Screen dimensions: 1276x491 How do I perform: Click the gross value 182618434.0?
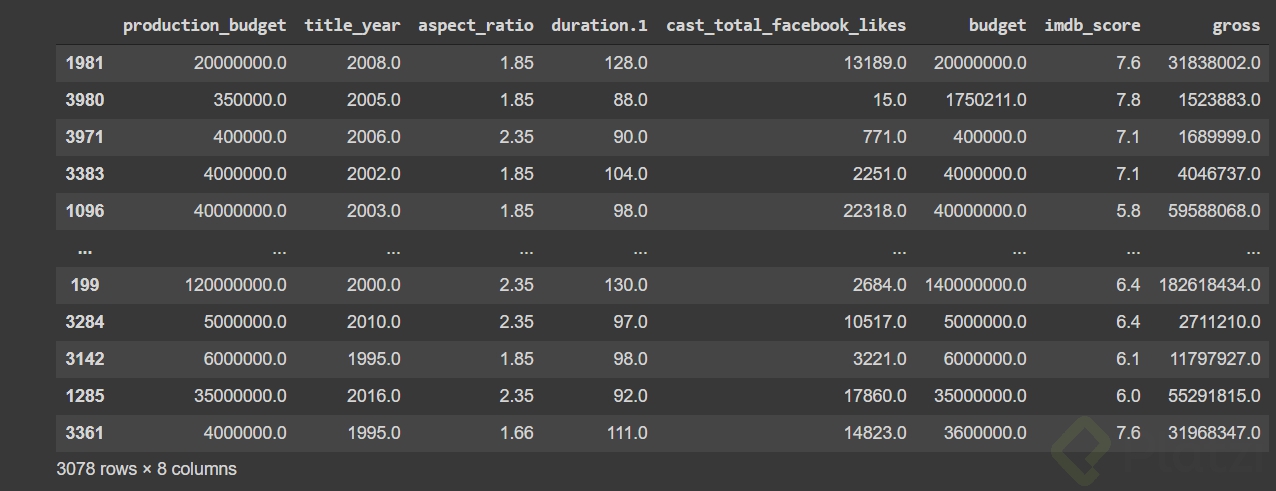tap(1209, 285)
